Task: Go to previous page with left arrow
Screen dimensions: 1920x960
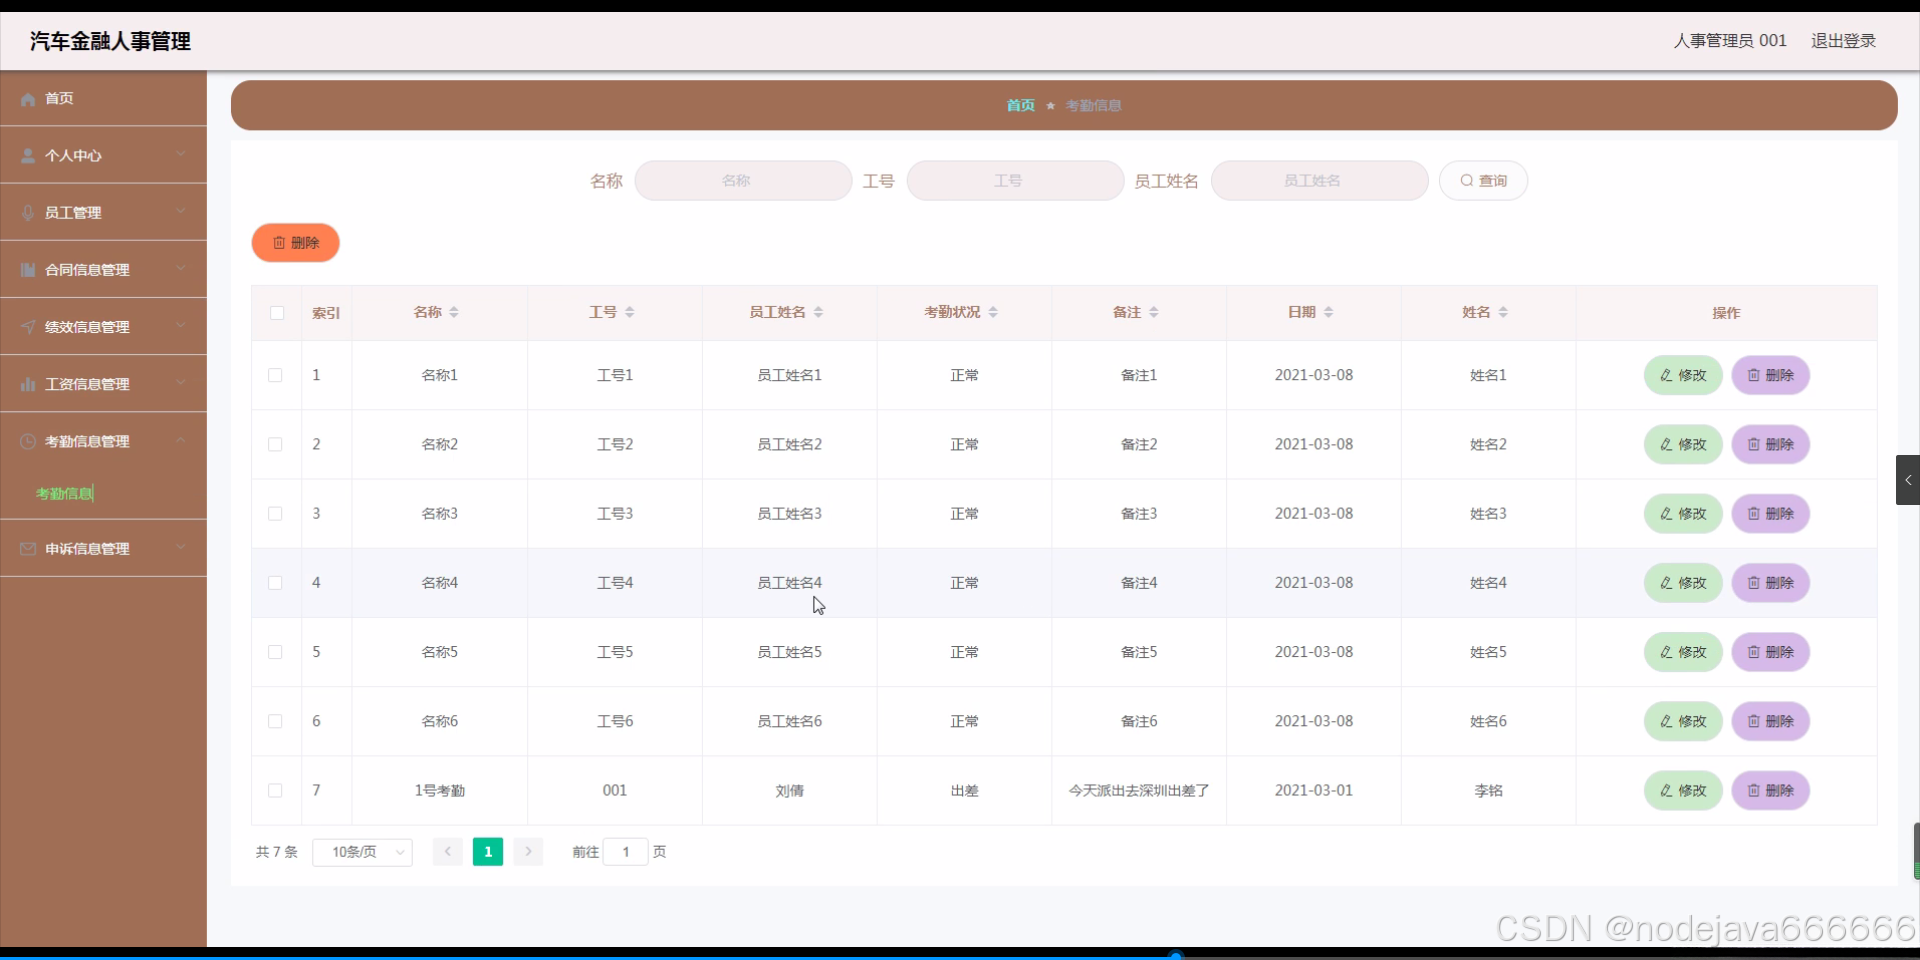Action: point(447,852)
